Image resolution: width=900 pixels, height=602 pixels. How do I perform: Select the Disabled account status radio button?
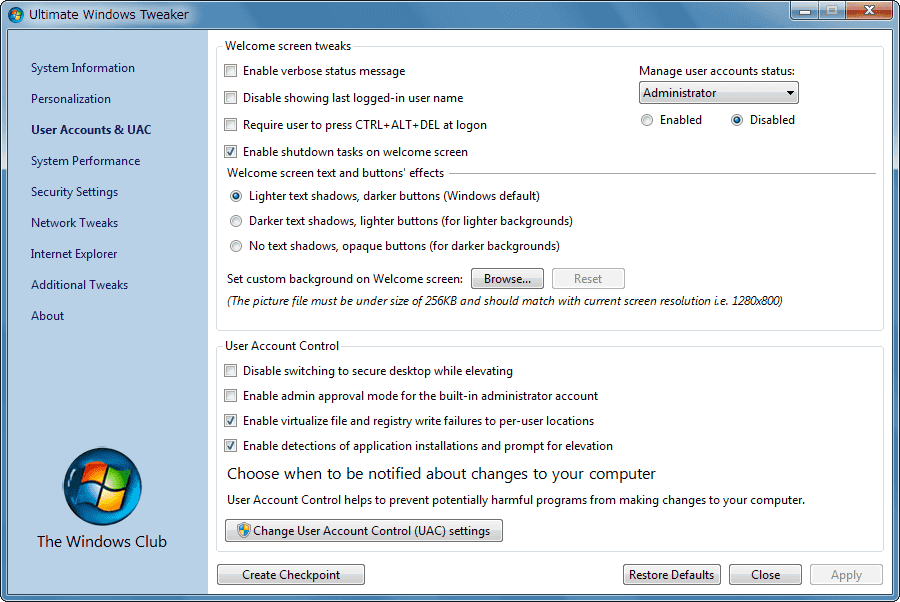pyautogui.click(x=737, y=120)
